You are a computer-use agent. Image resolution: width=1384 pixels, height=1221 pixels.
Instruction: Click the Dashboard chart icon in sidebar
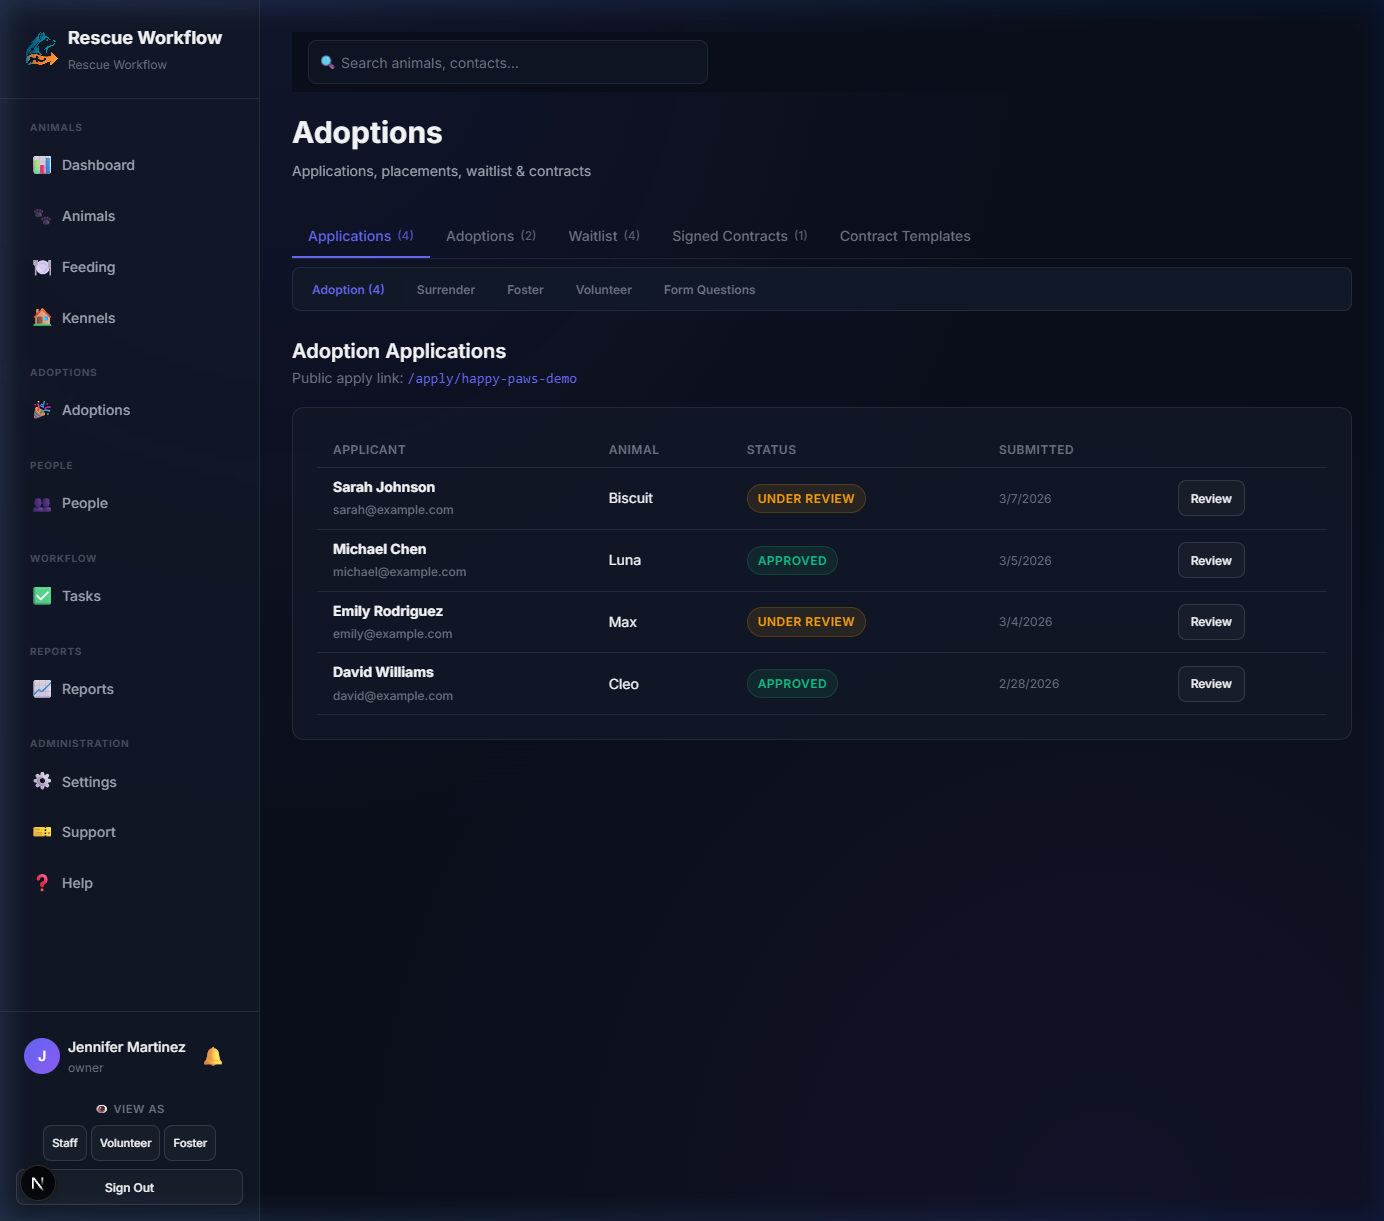[42, 165]
